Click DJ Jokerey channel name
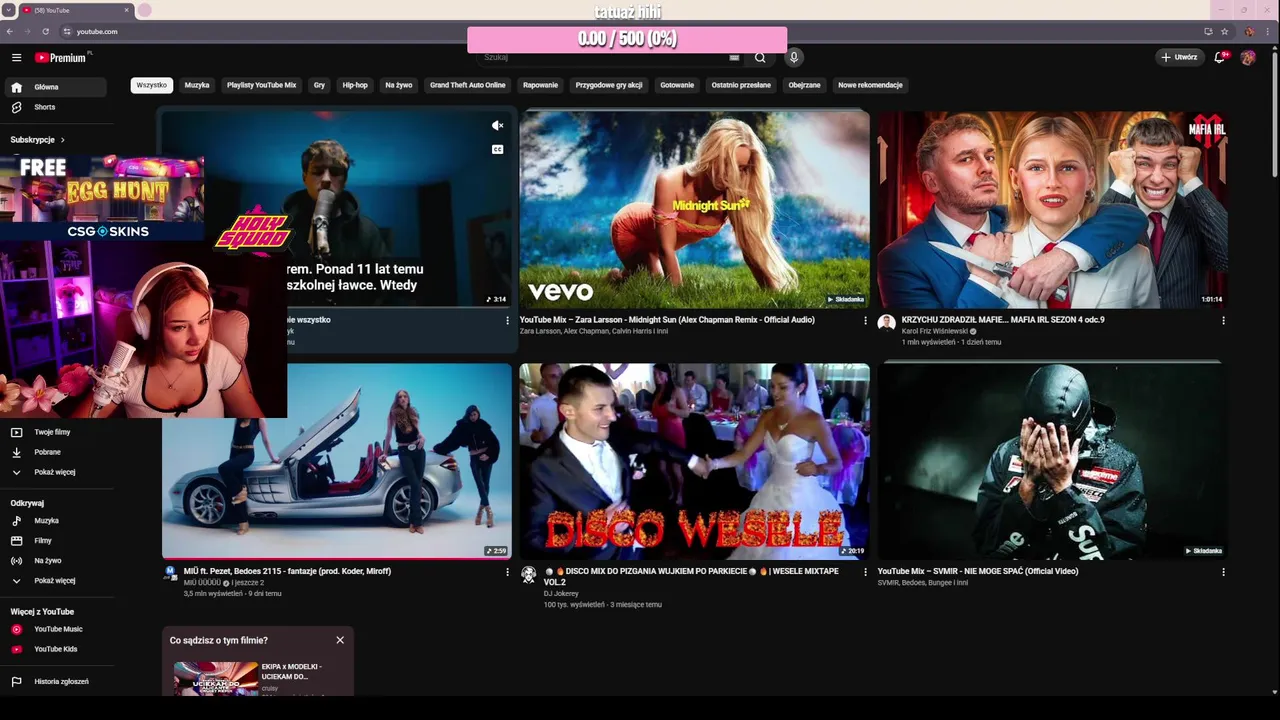 [x=561, y=594]
